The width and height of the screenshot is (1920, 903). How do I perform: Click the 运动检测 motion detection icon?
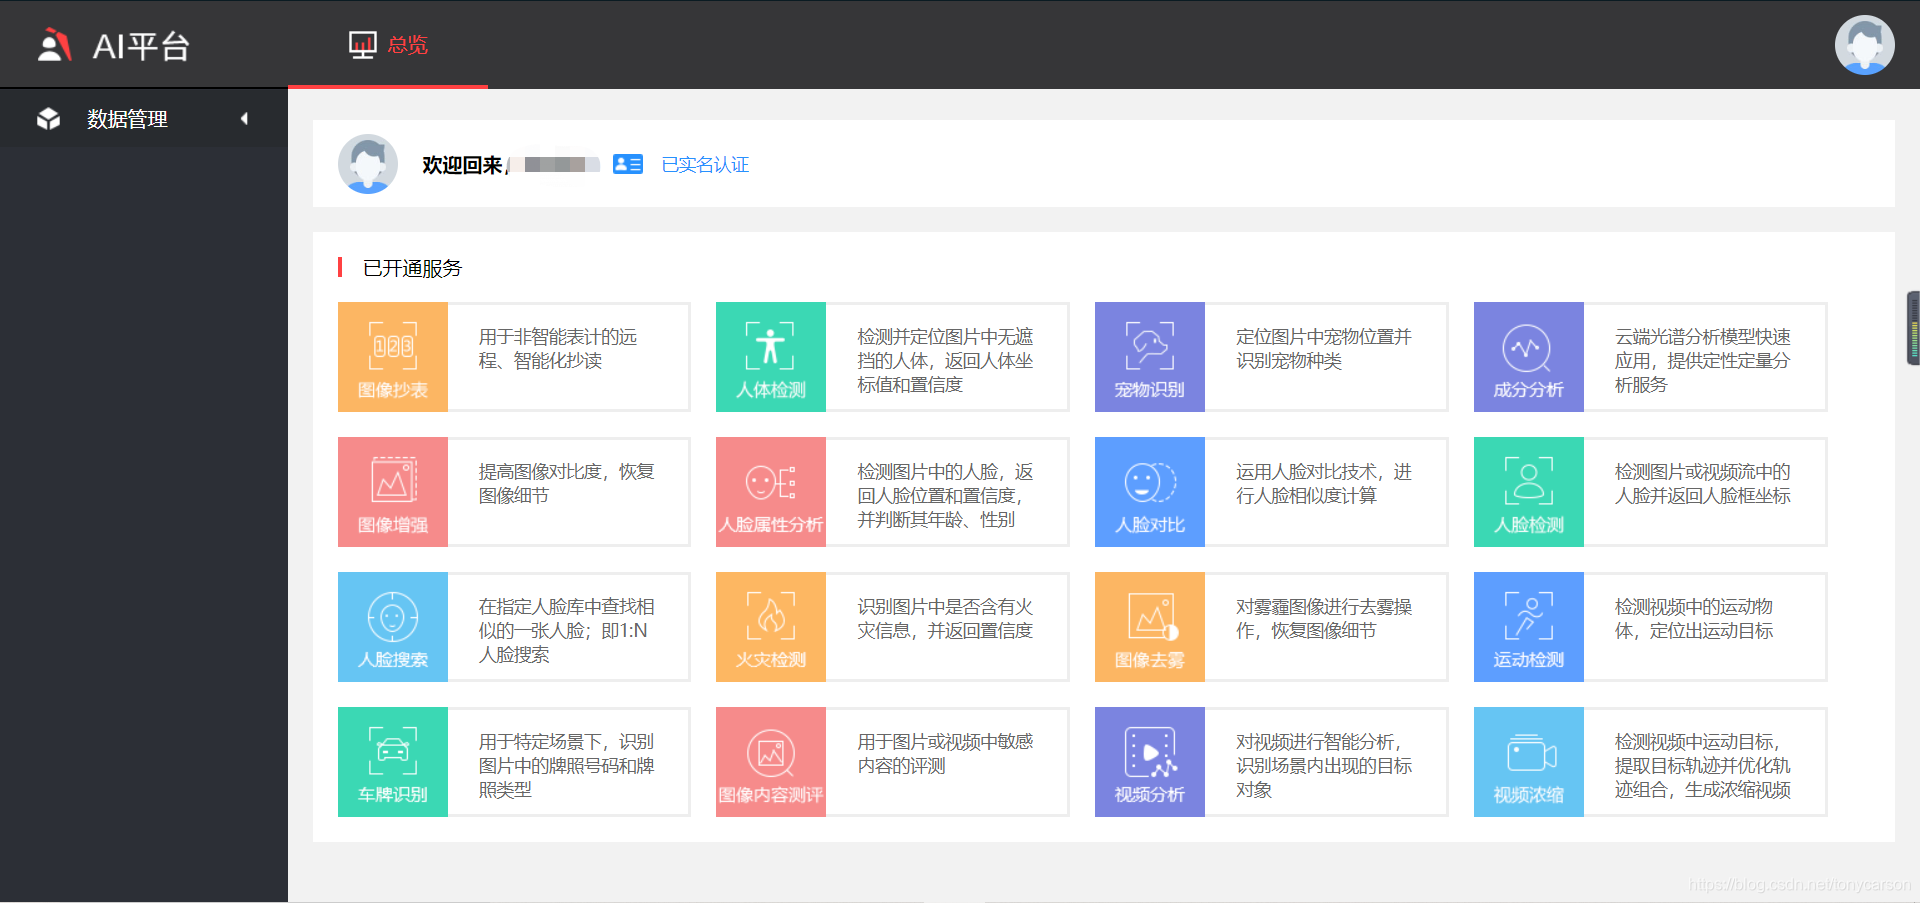pos(1528,627)
